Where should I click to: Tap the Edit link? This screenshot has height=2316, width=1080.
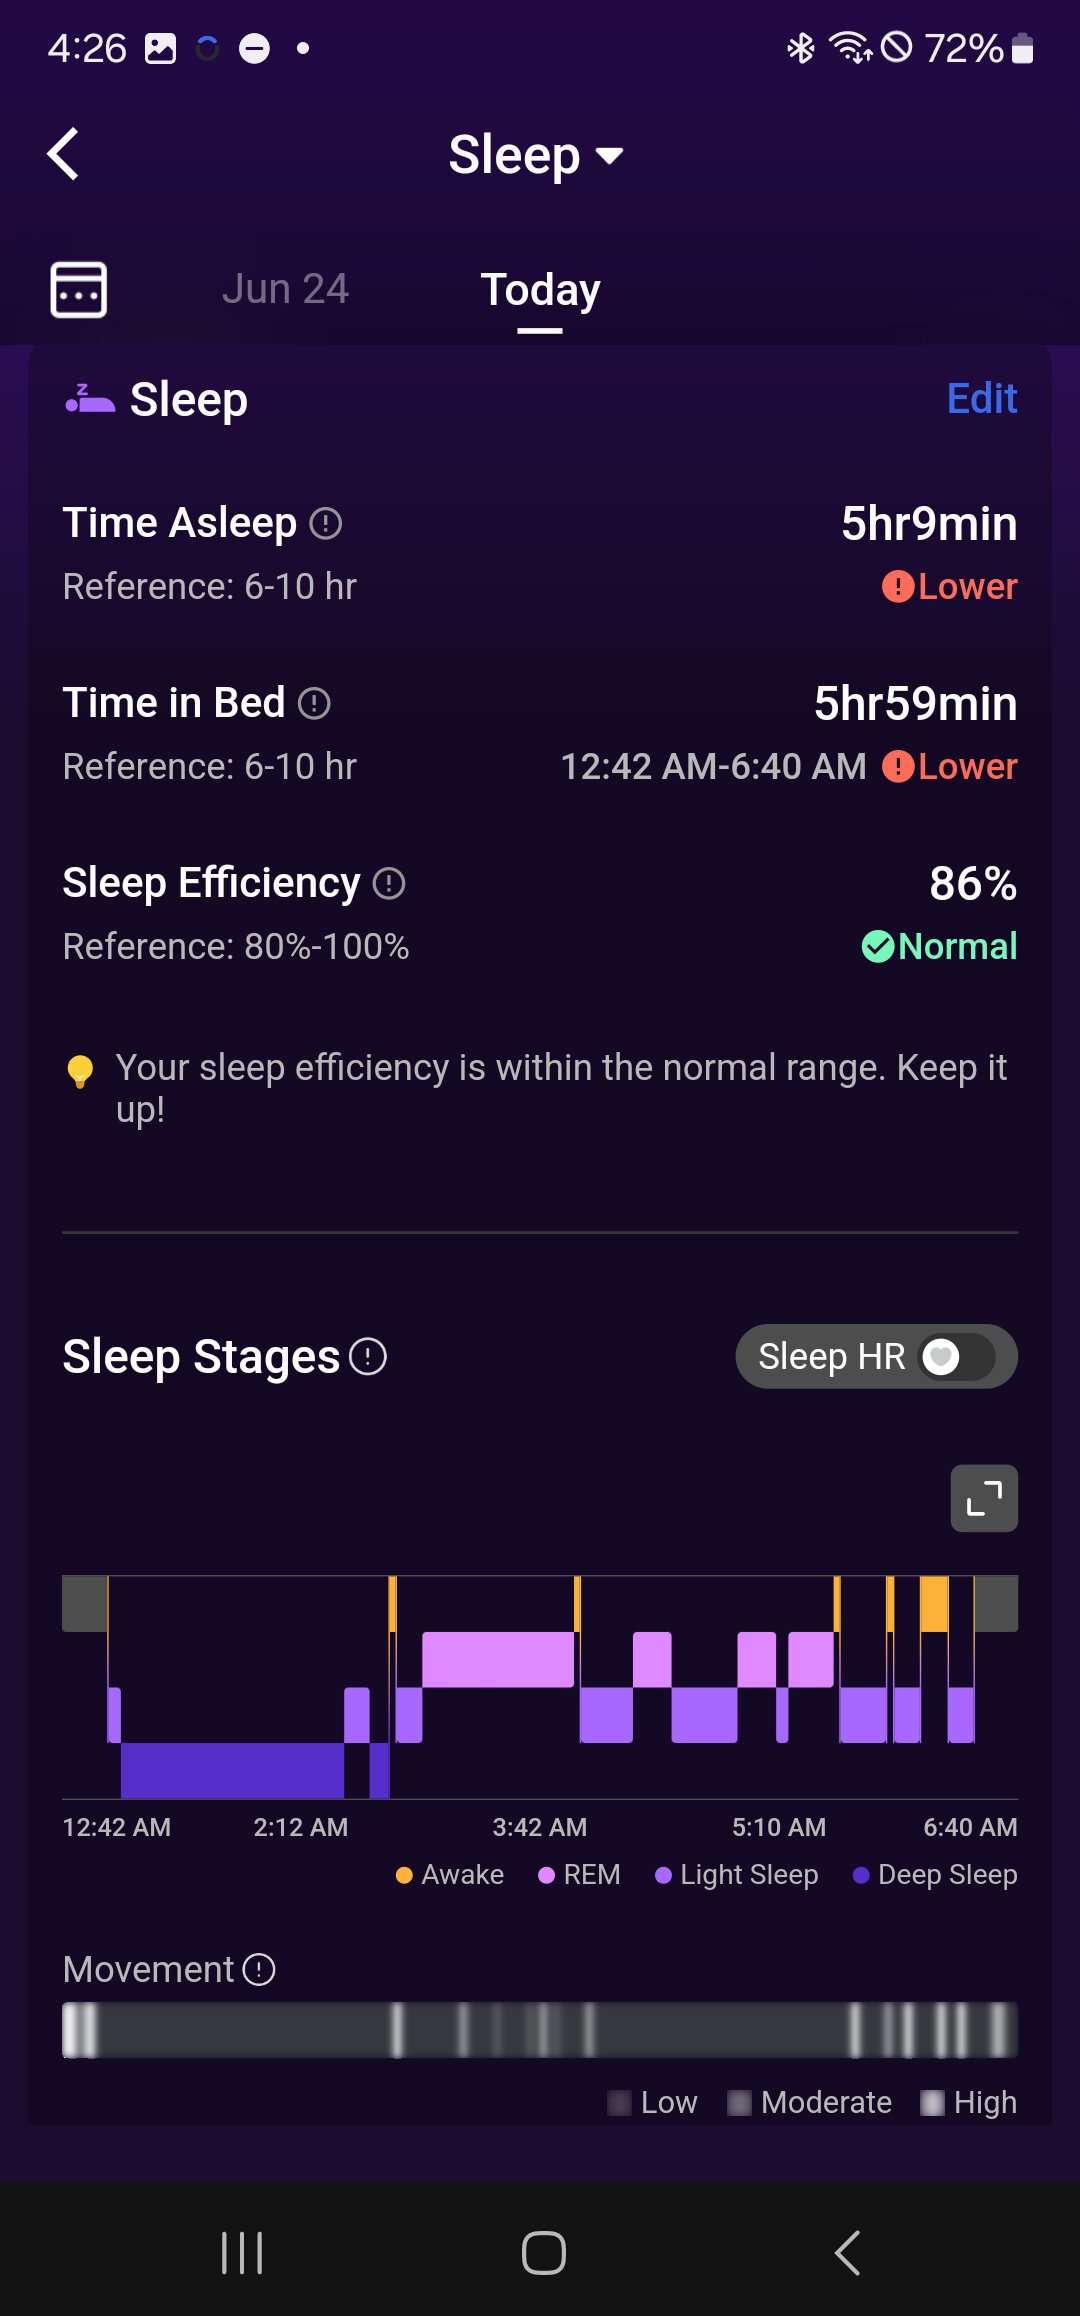[981, 399]
